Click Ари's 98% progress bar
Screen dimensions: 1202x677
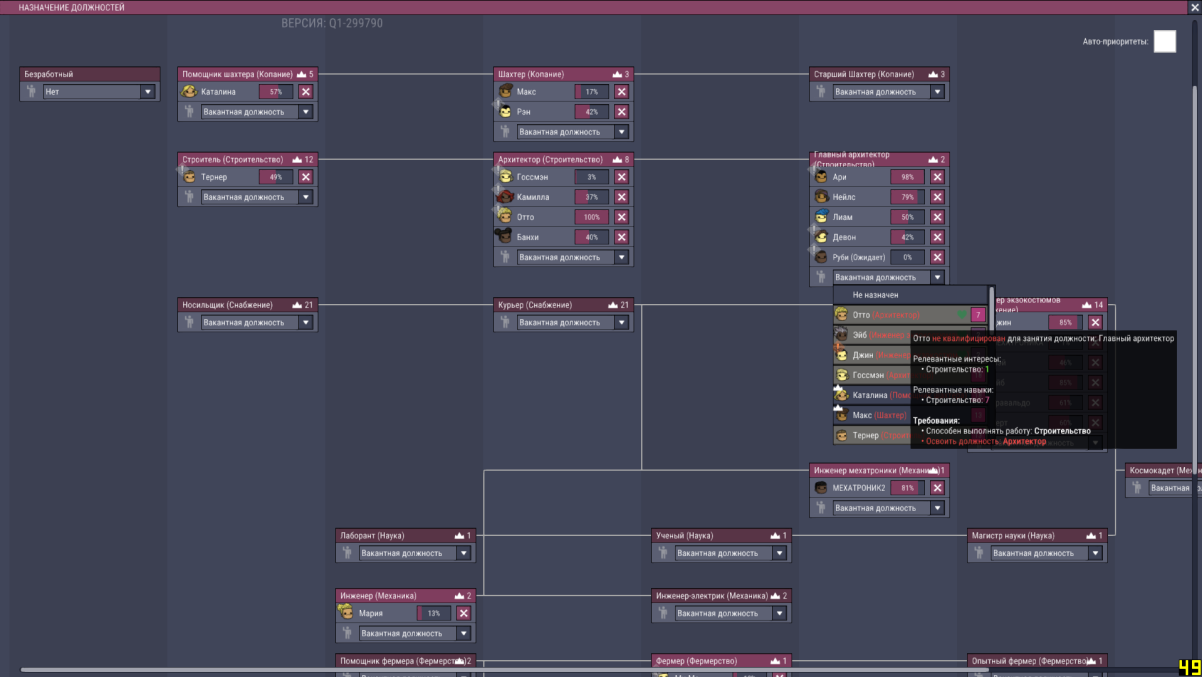908,177
